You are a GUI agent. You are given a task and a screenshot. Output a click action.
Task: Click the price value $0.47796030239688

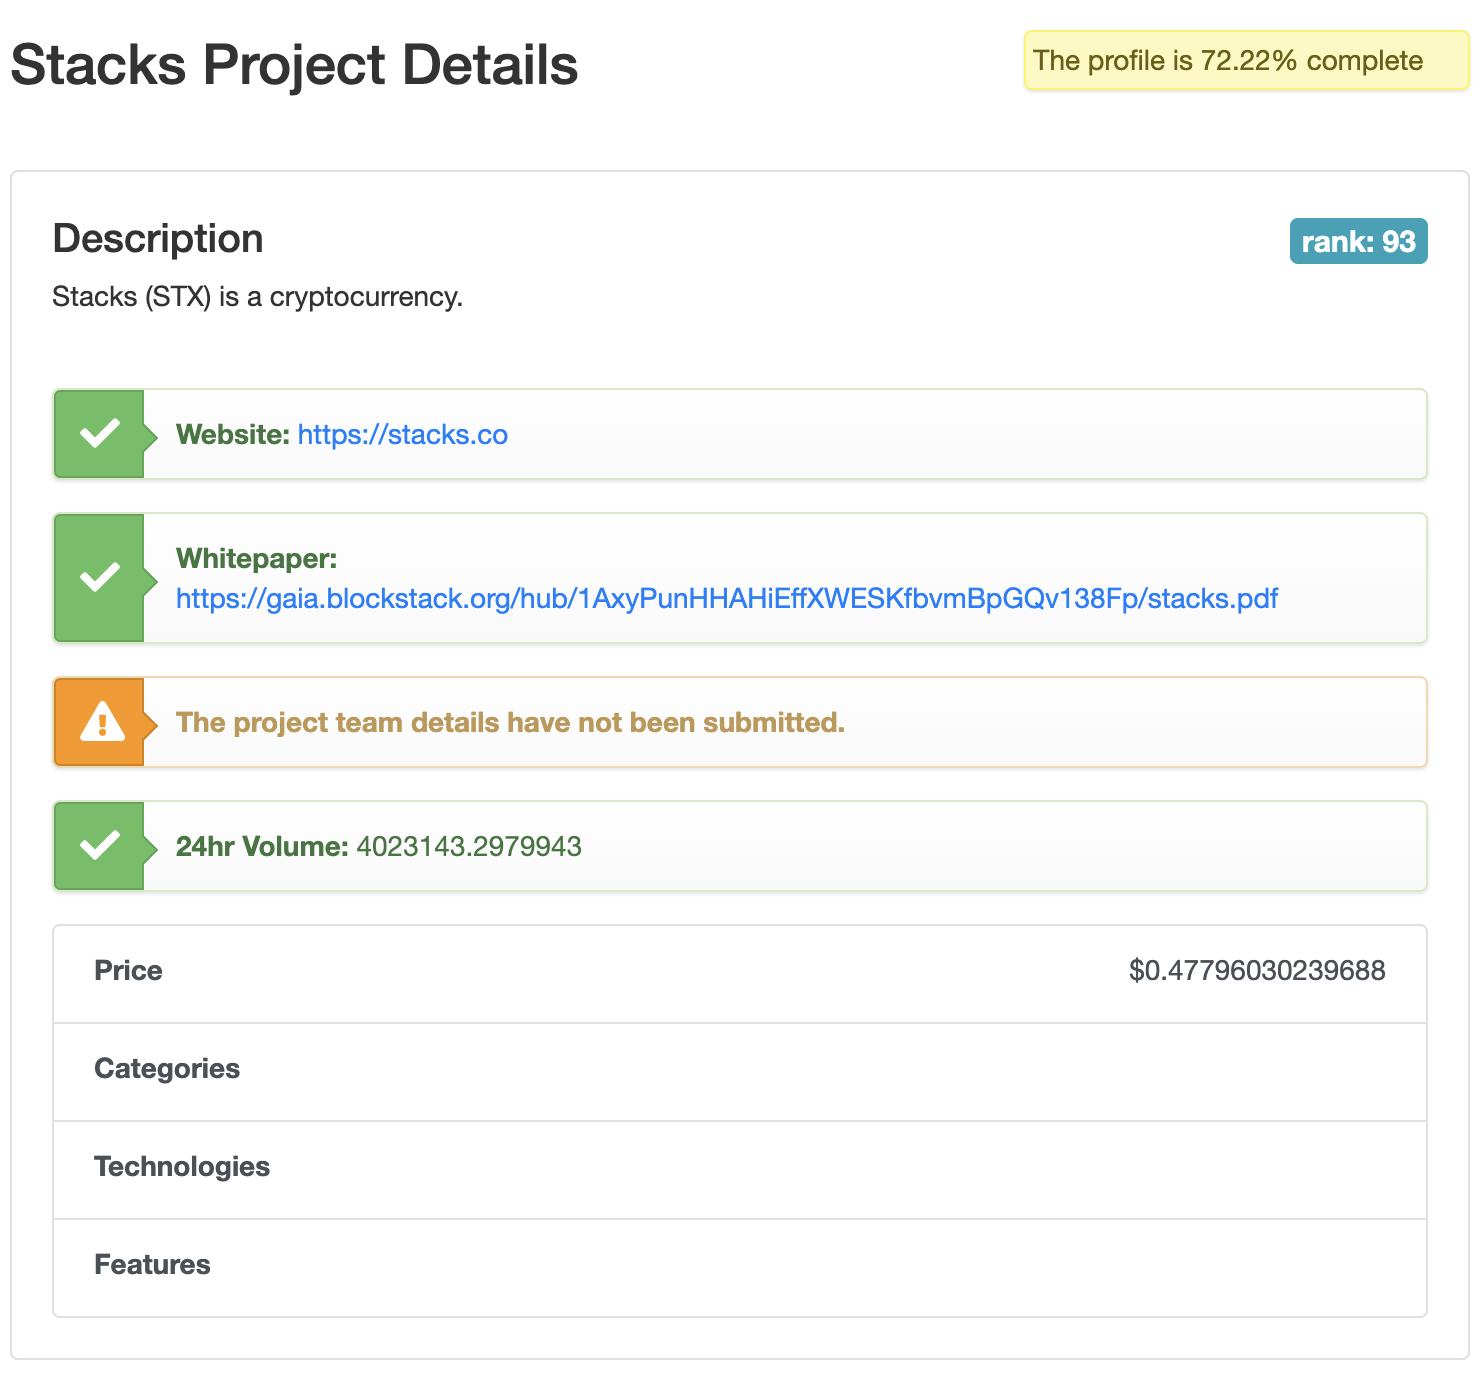point(1257,971)
